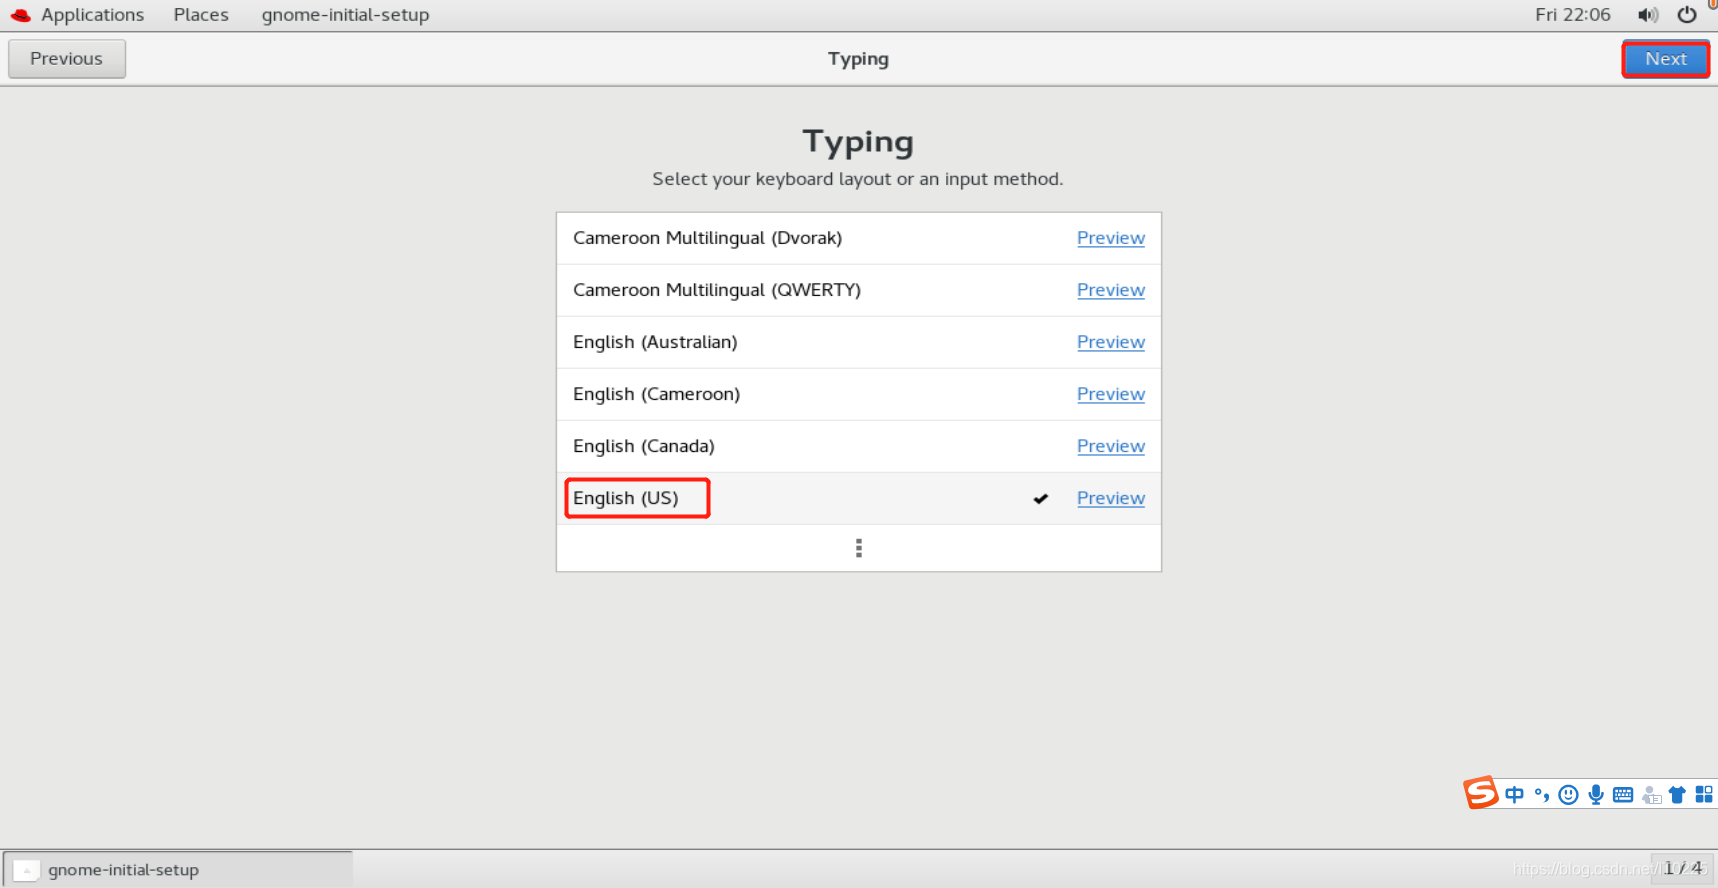Preview Cameroon Multilingual (Dvorak) layout
The image size is (1718, 888).
pos(1111,238)
